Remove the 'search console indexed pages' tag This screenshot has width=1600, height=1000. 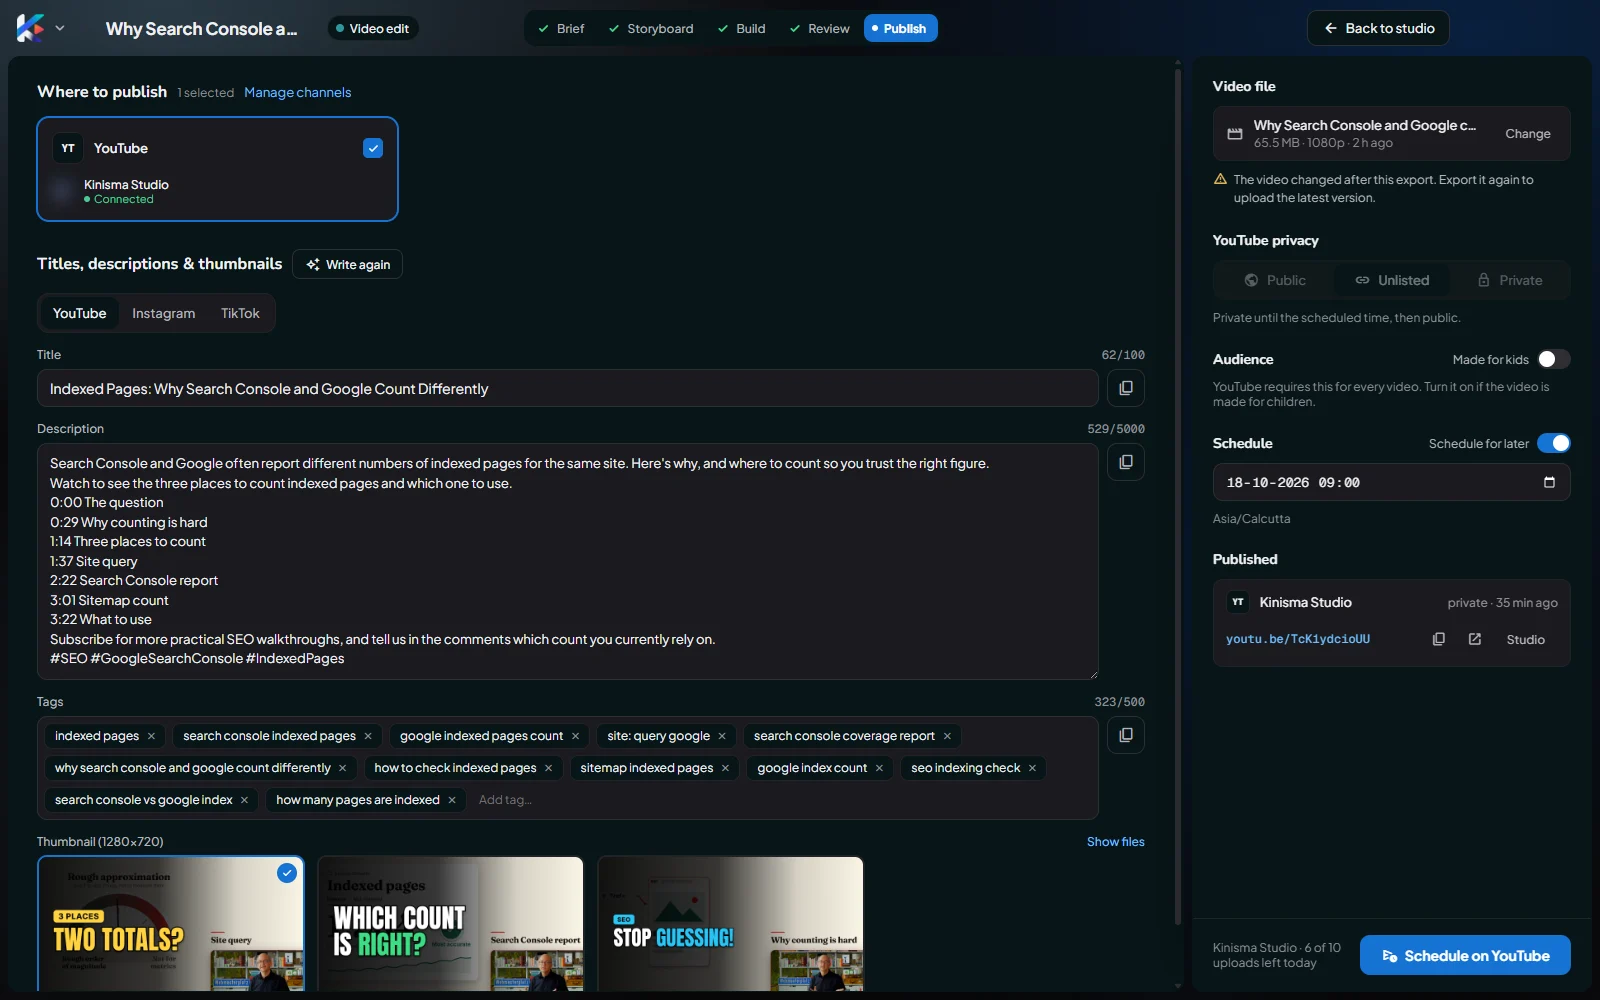(x=368, y=736)
